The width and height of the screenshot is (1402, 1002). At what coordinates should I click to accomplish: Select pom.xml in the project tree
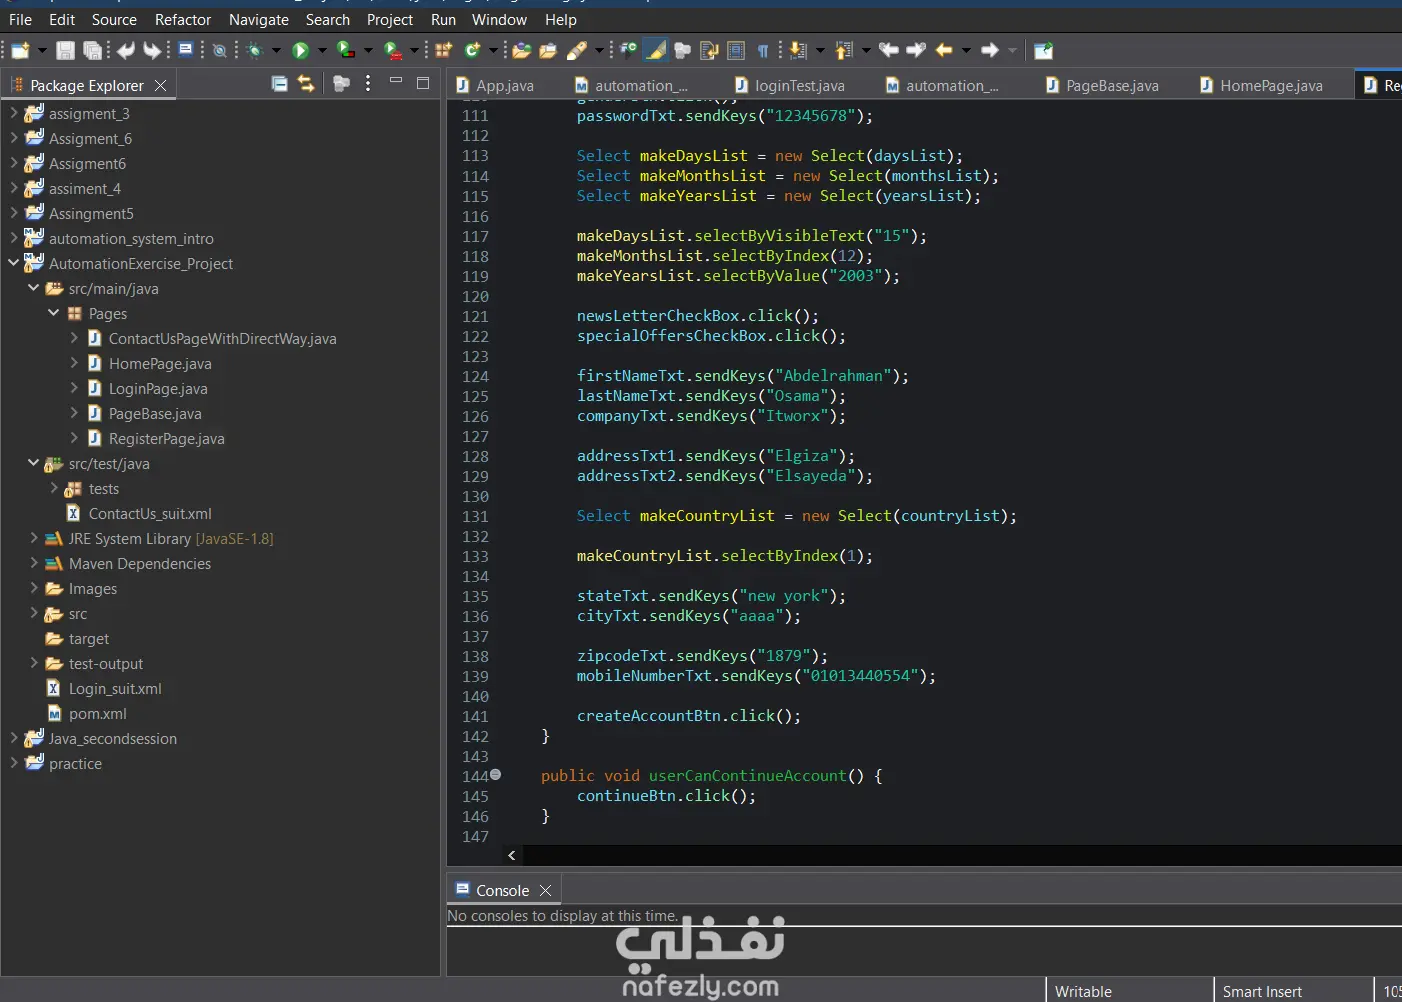(97, 714)
